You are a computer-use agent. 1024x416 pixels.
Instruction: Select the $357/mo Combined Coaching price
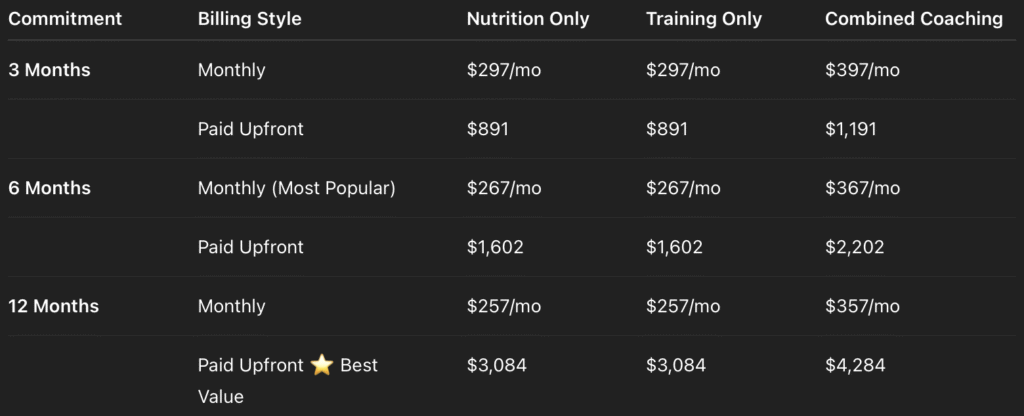(x=862, y=306)
